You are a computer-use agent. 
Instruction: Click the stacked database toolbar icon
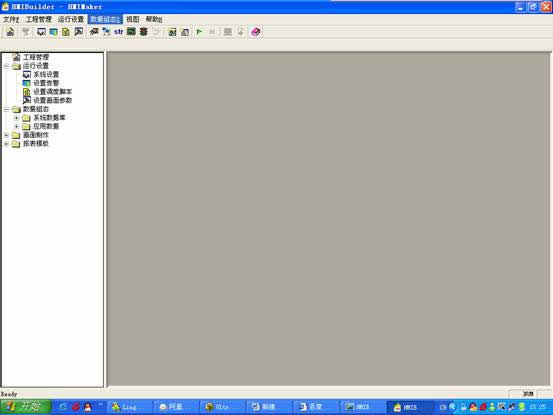144,32
